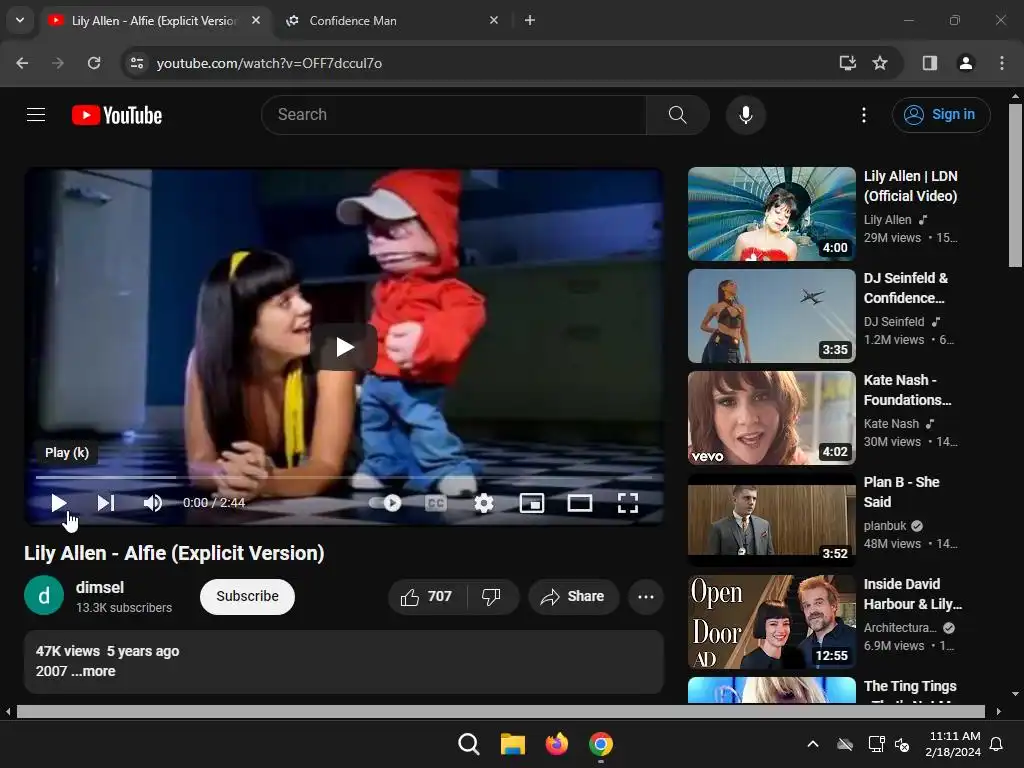Open a new browser tab
The width and height of the screenshot is (1024, 768).
click(x=530, y=20)
